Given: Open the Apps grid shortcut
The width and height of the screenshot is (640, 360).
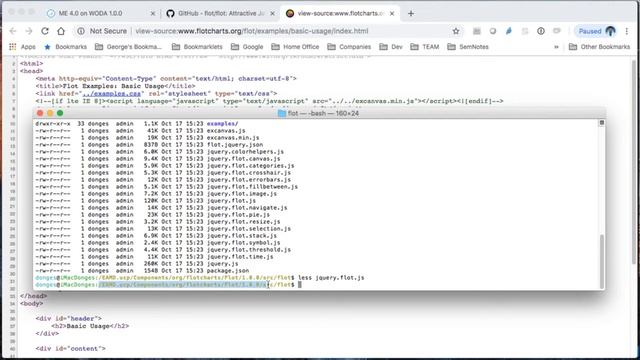Looking at the screenshot, I should click(22, 47).
